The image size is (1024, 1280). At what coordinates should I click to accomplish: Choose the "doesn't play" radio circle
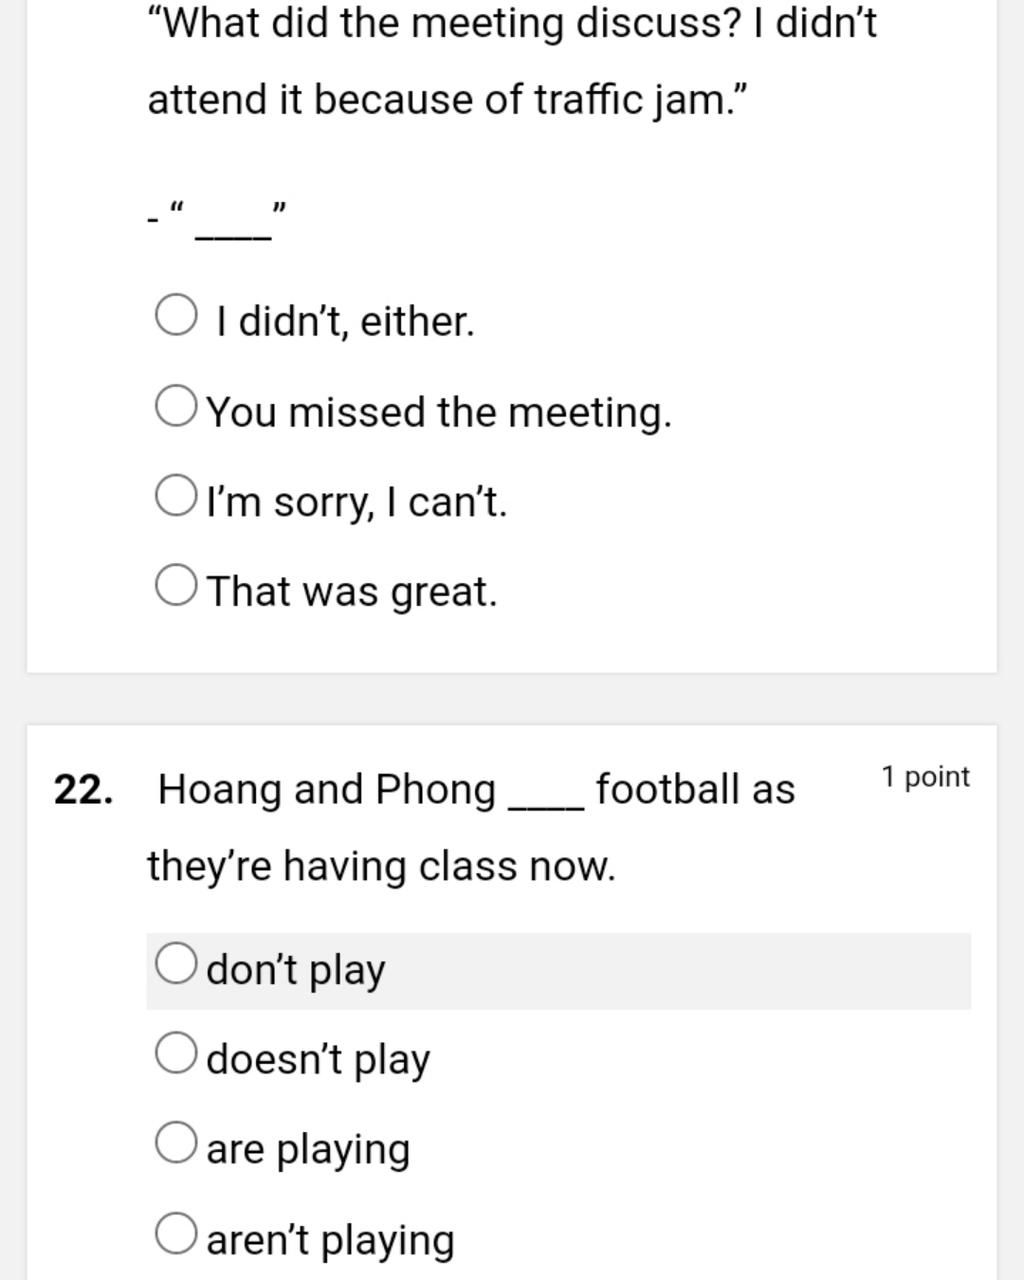(176, 1054)
